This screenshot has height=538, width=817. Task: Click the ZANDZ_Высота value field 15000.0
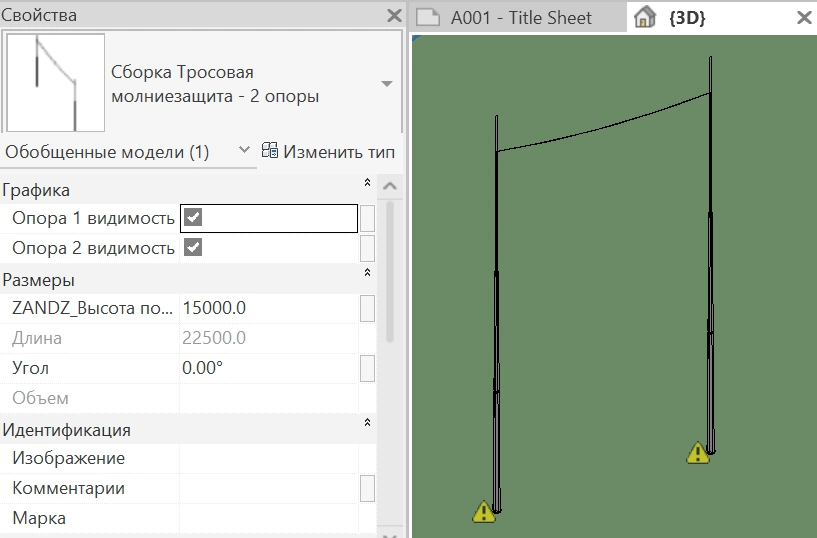click(x=268, y=308)
